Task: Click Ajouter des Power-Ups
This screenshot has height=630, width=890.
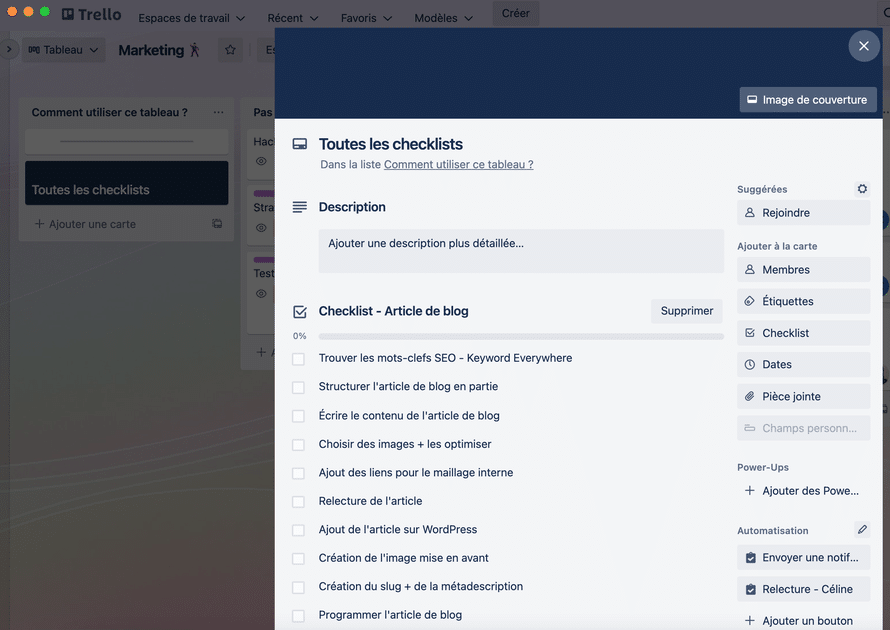Action: (x=803, y=491)
